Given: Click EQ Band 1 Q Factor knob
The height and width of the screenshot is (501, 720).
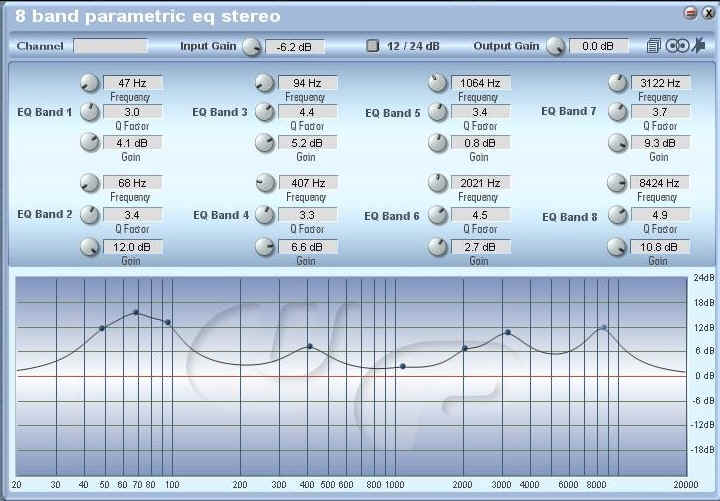Looking at the screenshot, I should [x=90, y=112].
